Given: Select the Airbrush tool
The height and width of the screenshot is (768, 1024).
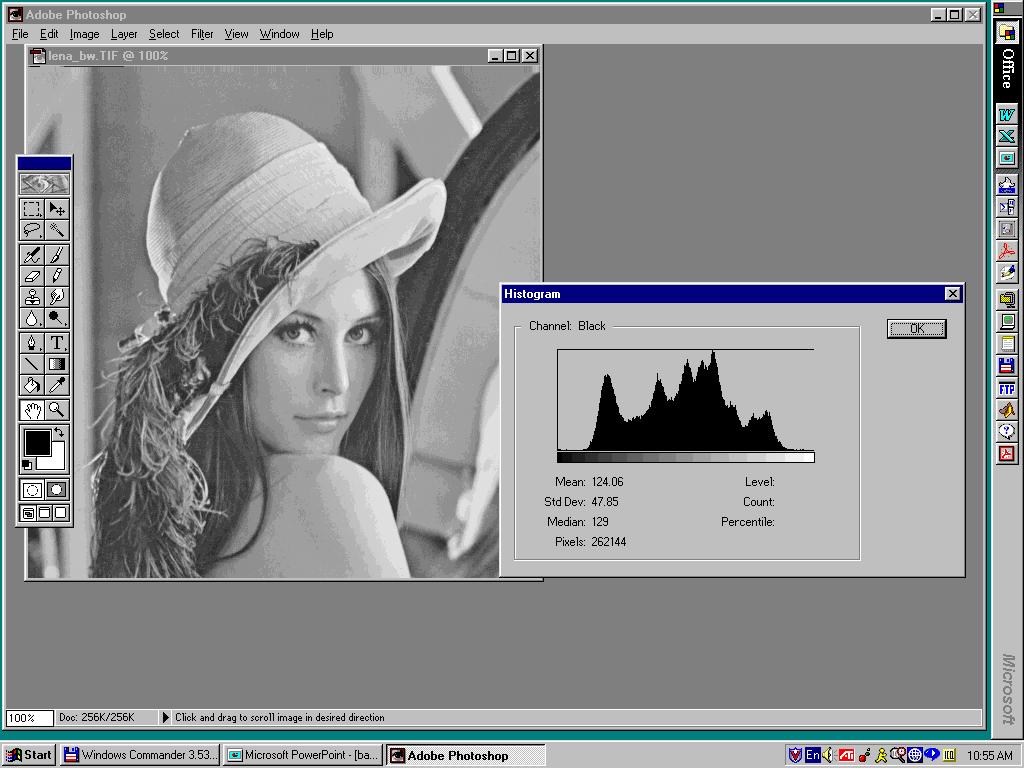Looking at the screenshot, I should coord(31,255).
